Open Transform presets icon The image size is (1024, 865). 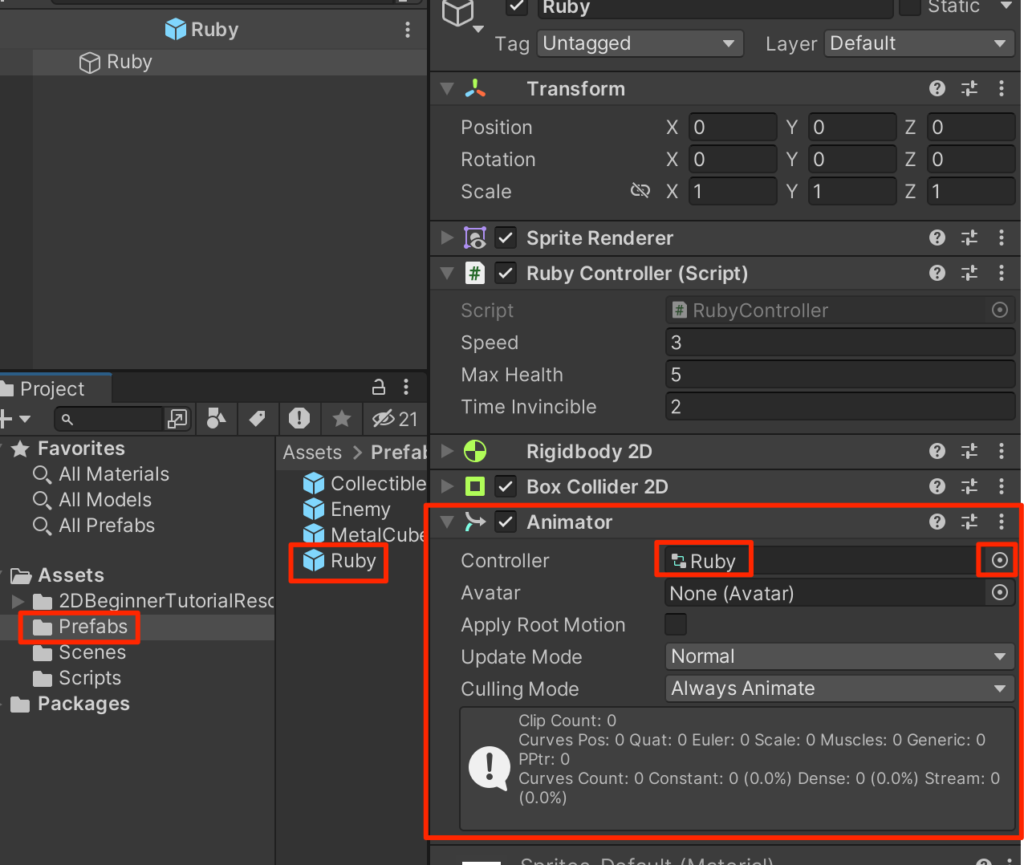click(x=969, y=89)
